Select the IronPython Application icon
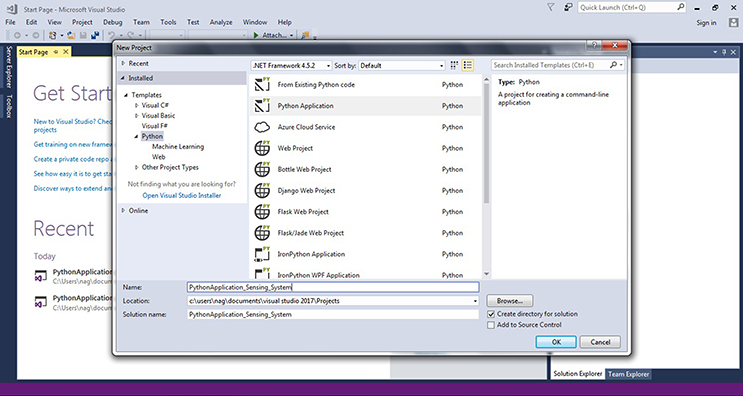This screenshot has width=743, height=396. pos(262,254)
